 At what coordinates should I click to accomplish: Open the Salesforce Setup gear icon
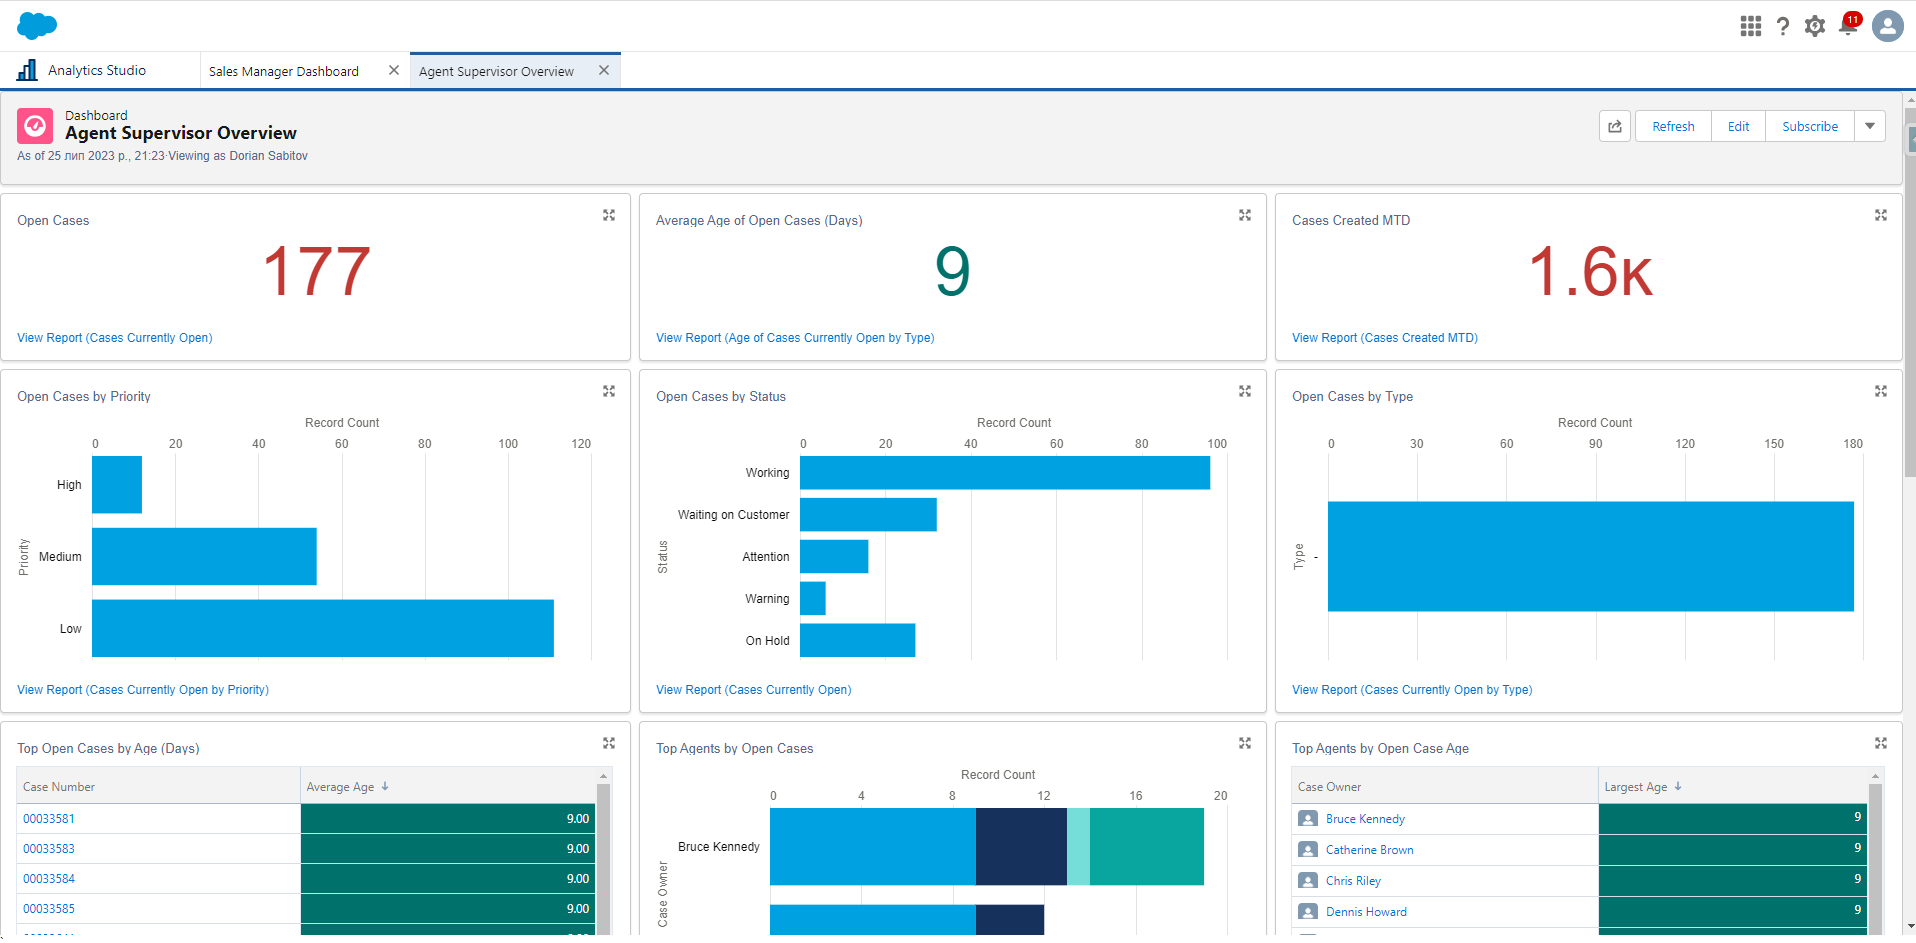point(1815,26)
